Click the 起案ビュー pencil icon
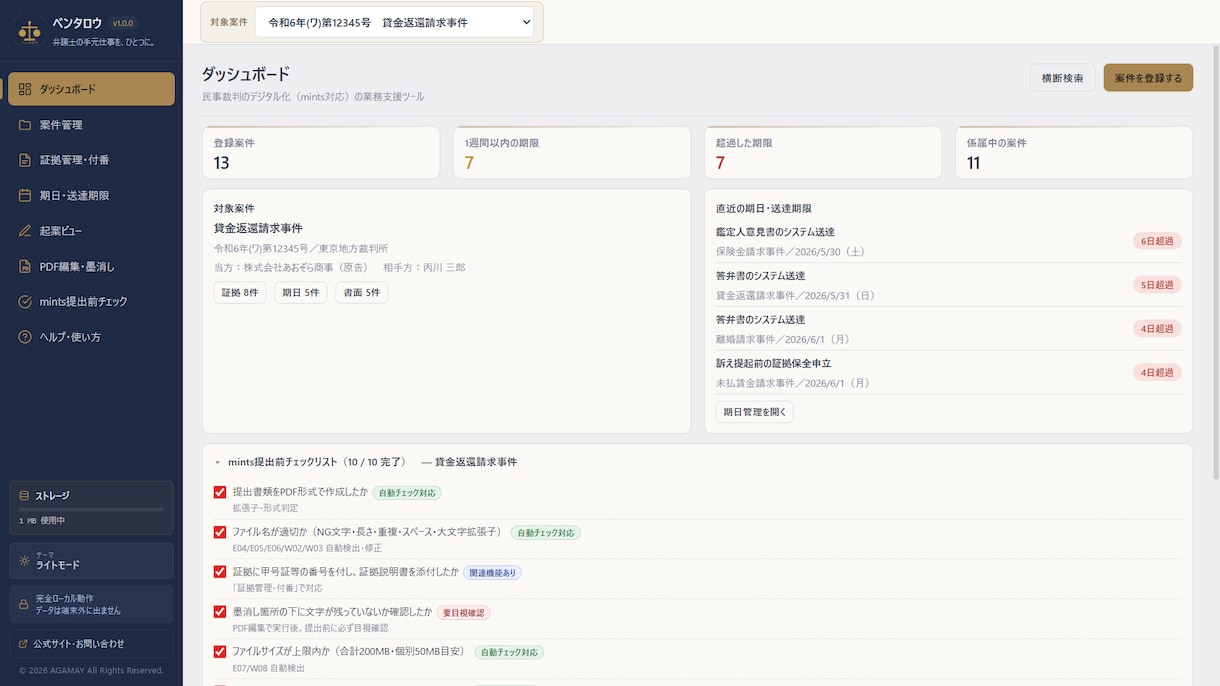The height and width of the screenshot is (686, 1220). (25, 231)
